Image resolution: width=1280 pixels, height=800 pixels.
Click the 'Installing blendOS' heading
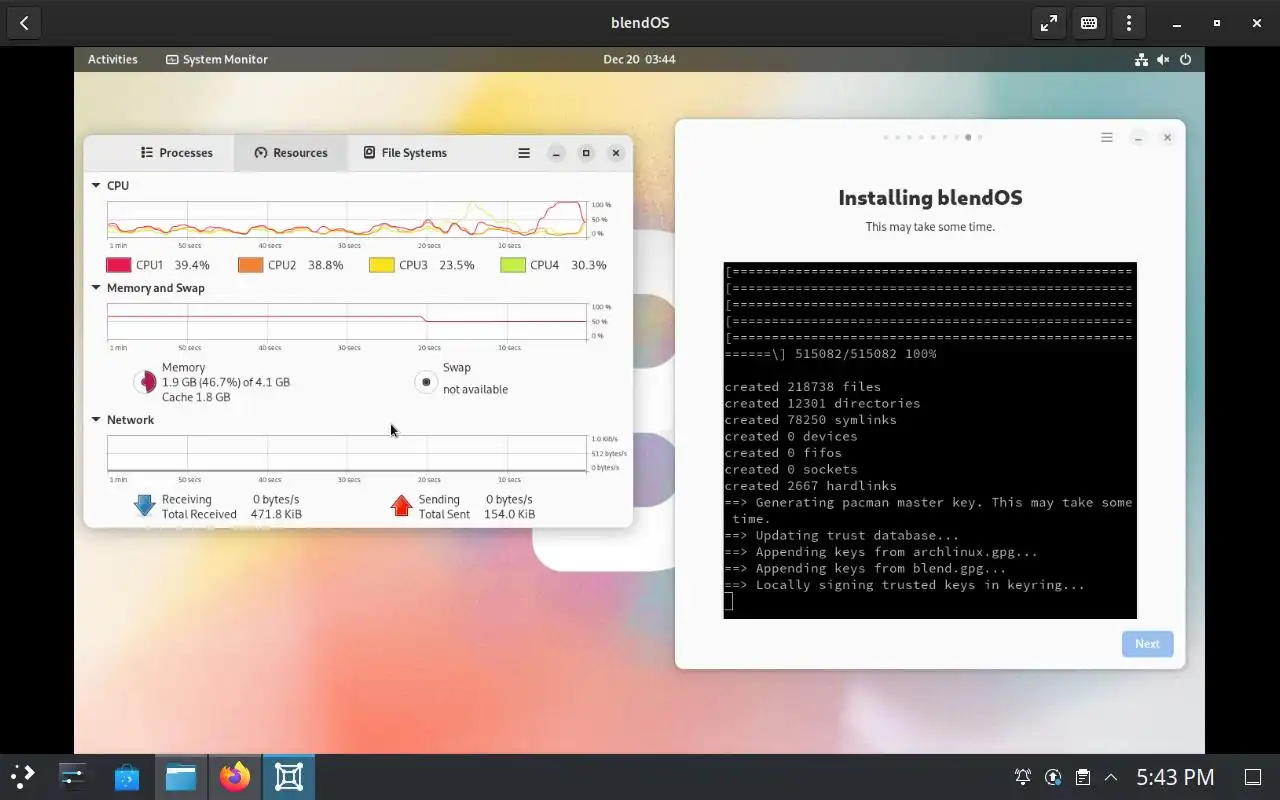click(930, 198)
